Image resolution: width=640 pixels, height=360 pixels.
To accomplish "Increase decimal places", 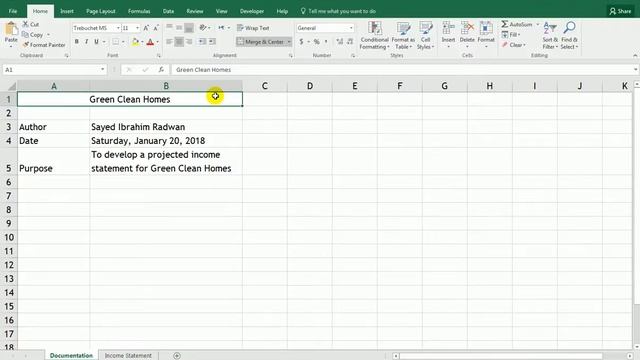I will (x=340, y=42).
